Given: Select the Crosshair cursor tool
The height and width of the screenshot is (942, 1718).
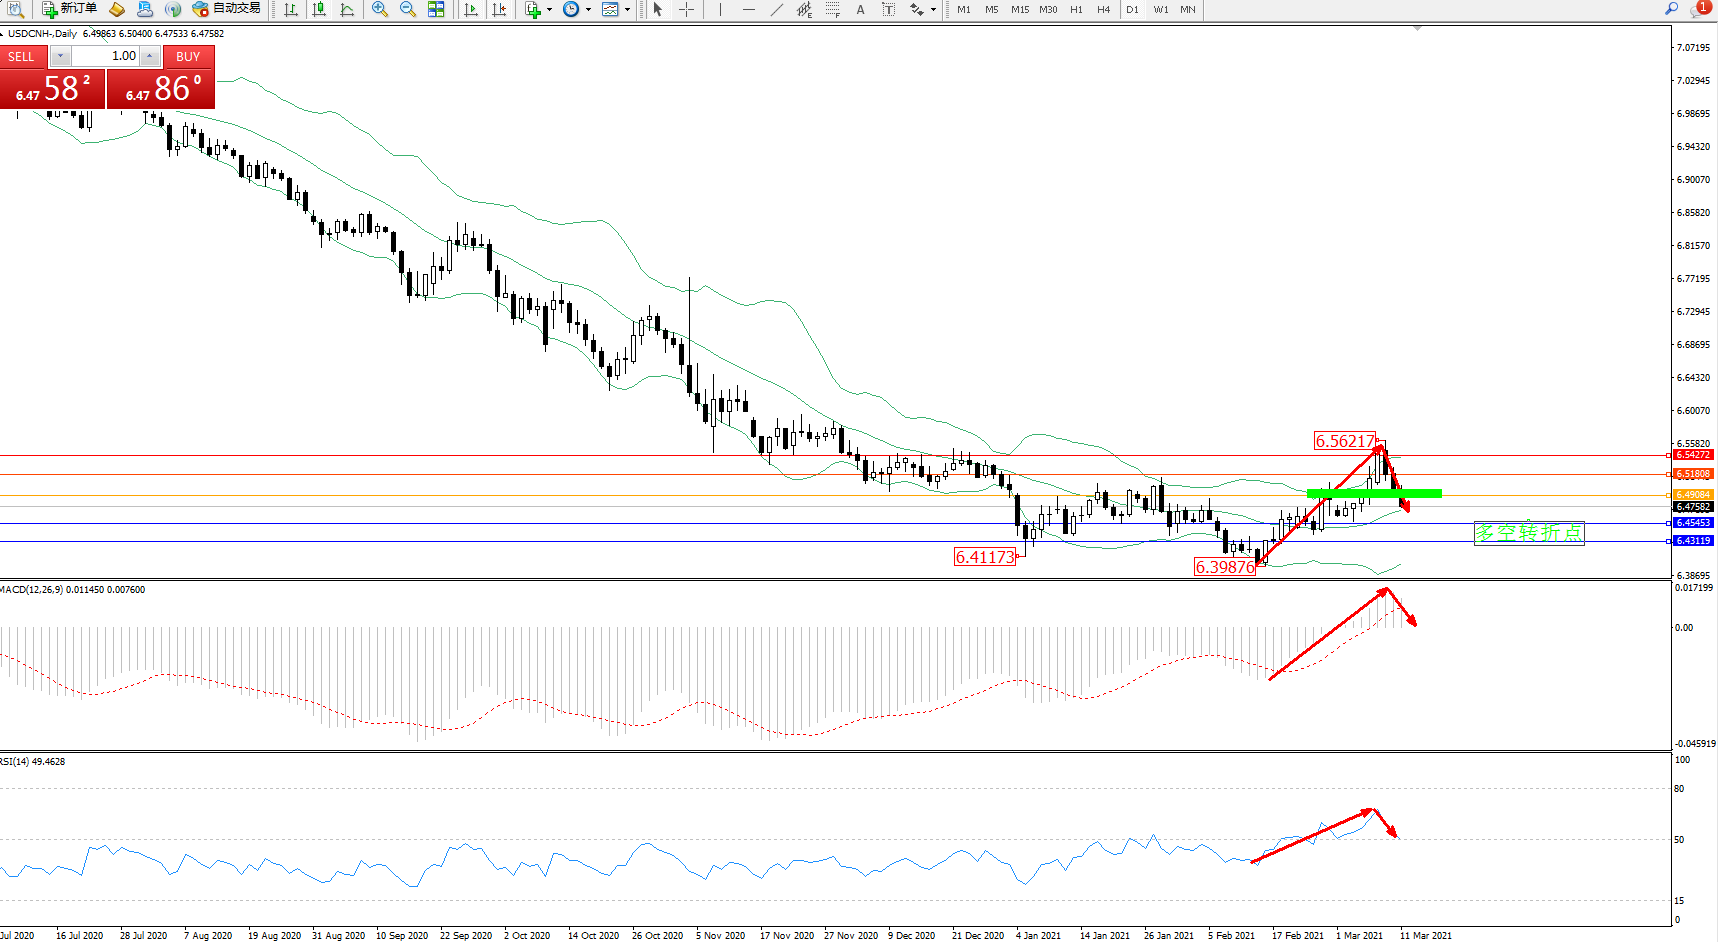Looking at the screenshot, I should (x=687, y=9).
